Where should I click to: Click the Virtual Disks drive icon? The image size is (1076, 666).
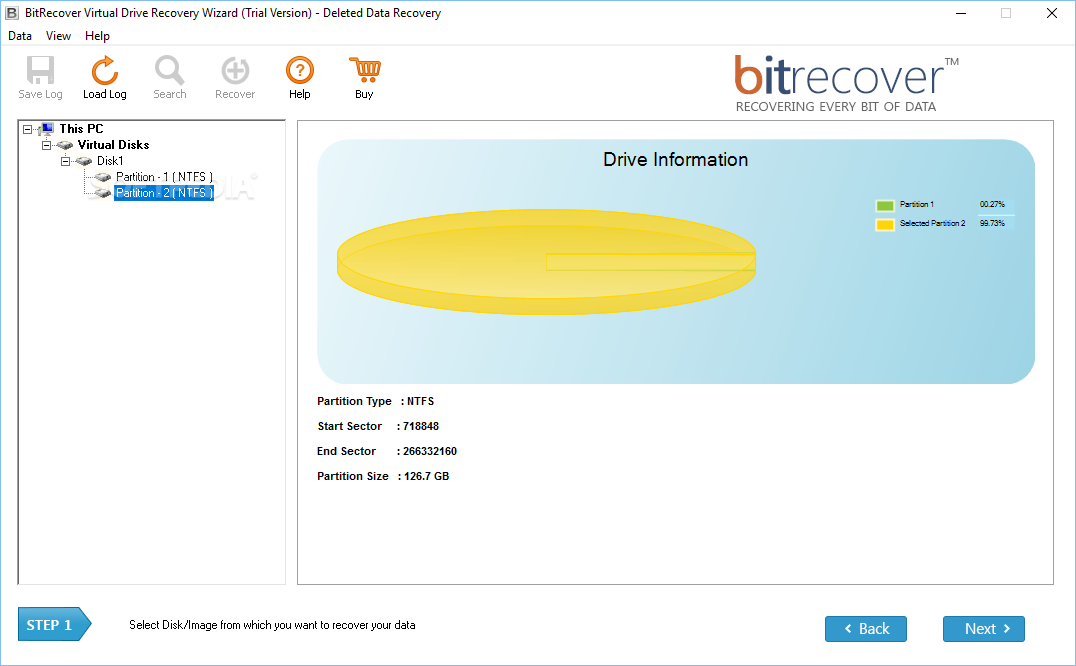pos(65,145)
